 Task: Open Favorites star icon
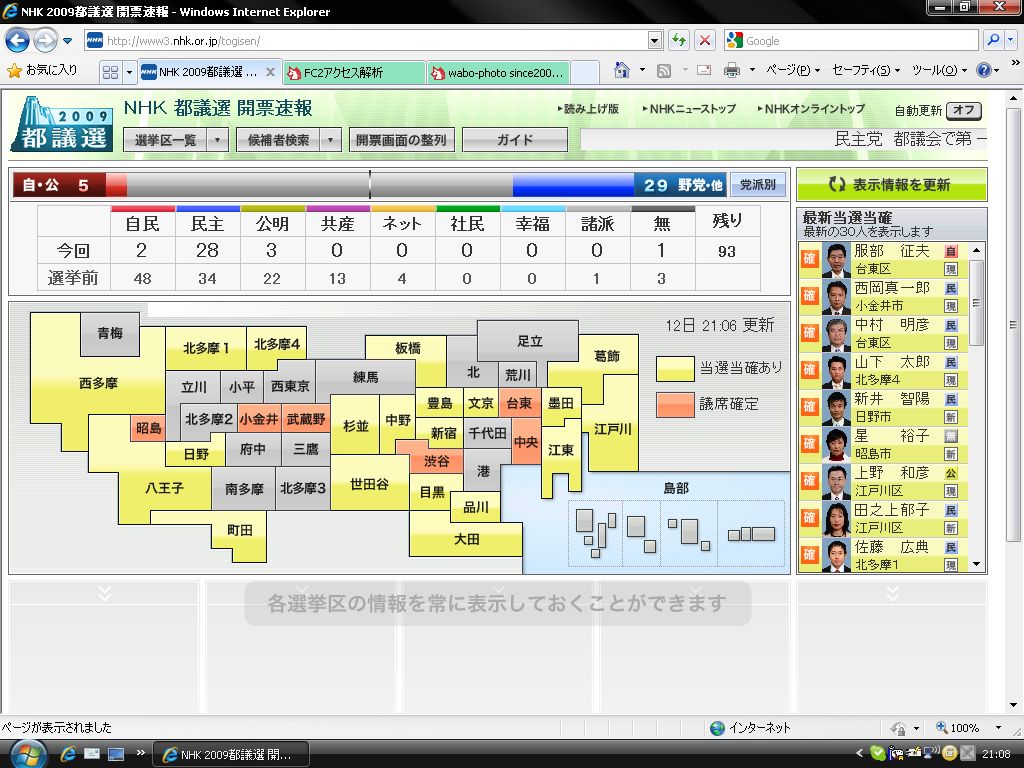pyautogui.click(x=14, y=71)
